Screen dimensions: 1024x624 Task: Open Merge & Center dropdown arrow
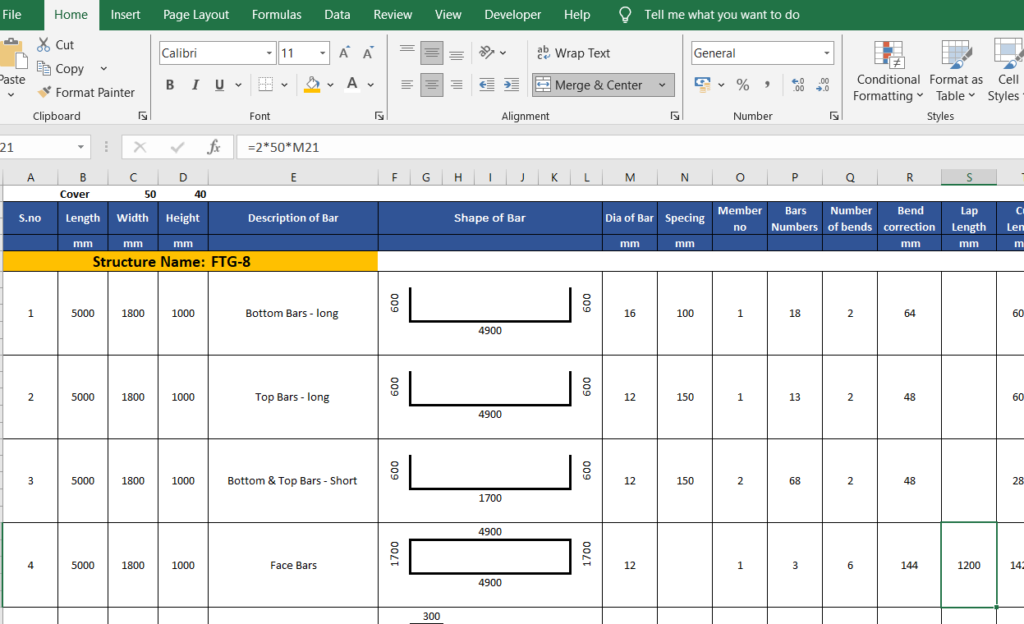point(662,85)
